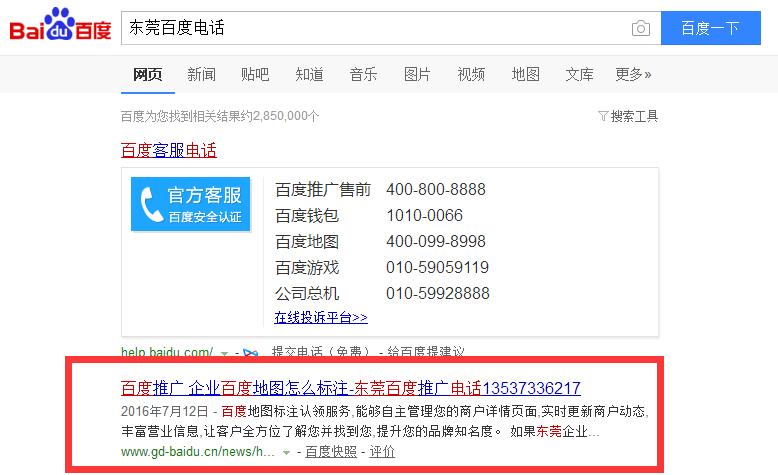Viewport: 778px width, 475px height.
Task: Open the 更多» tab menu
Action: click(633, 74)
